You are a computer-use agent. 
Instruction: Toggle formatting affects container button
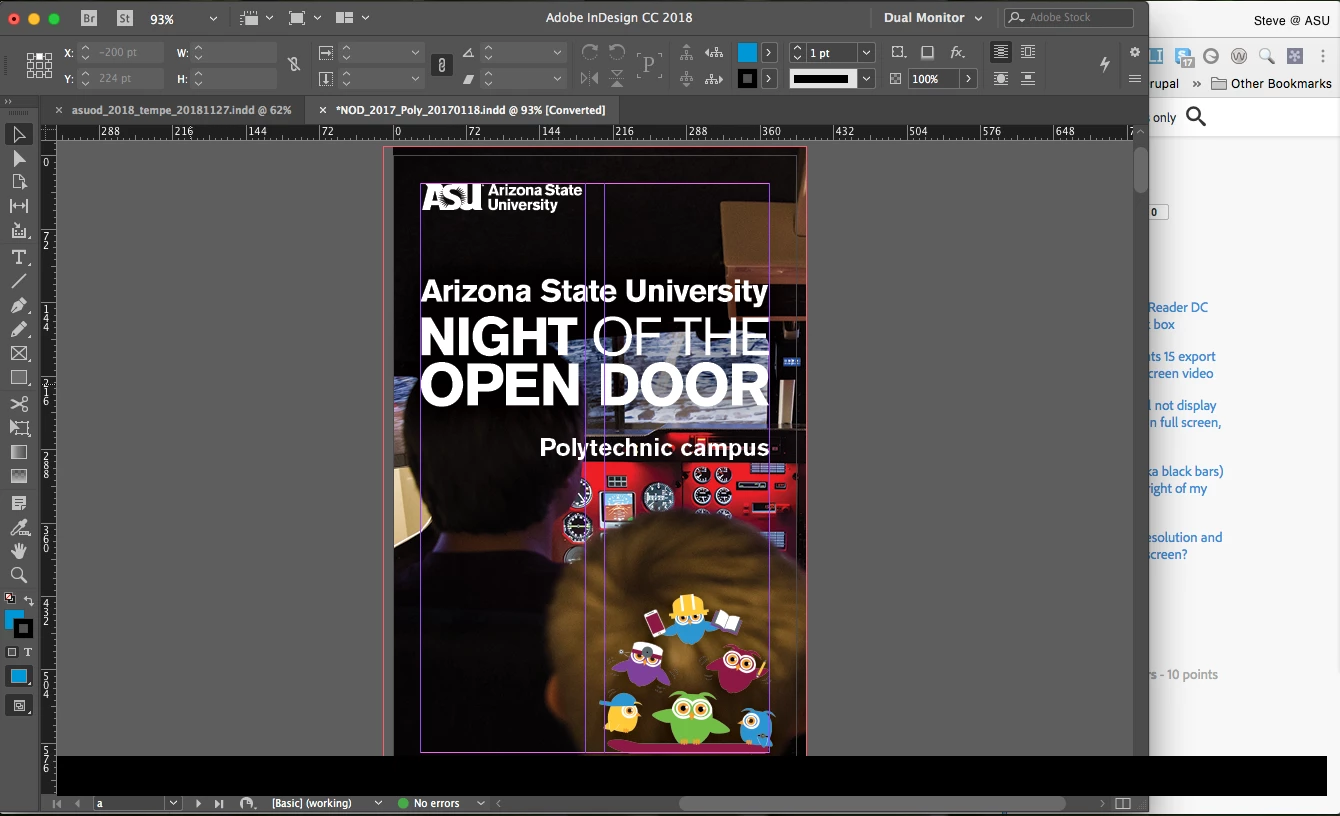[x=12, y=652]
